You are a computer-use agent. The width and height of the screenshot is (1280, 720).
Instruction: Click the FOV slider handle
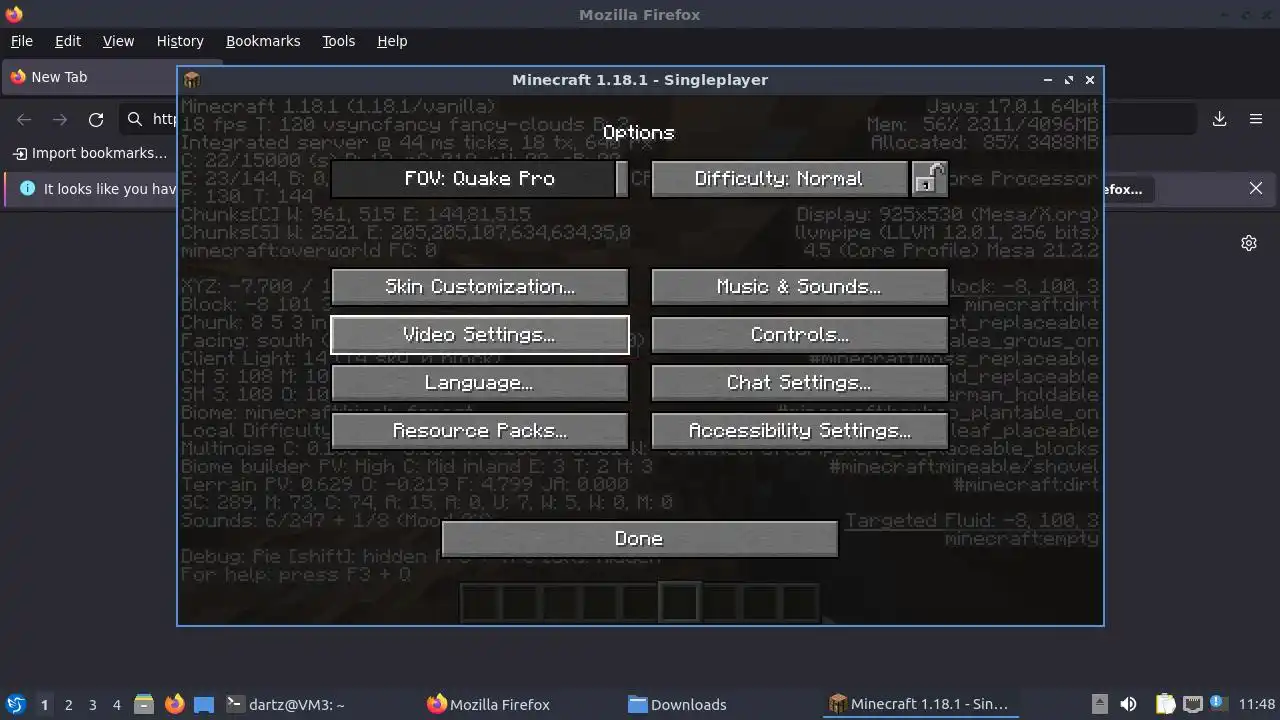tap(622, 179)
